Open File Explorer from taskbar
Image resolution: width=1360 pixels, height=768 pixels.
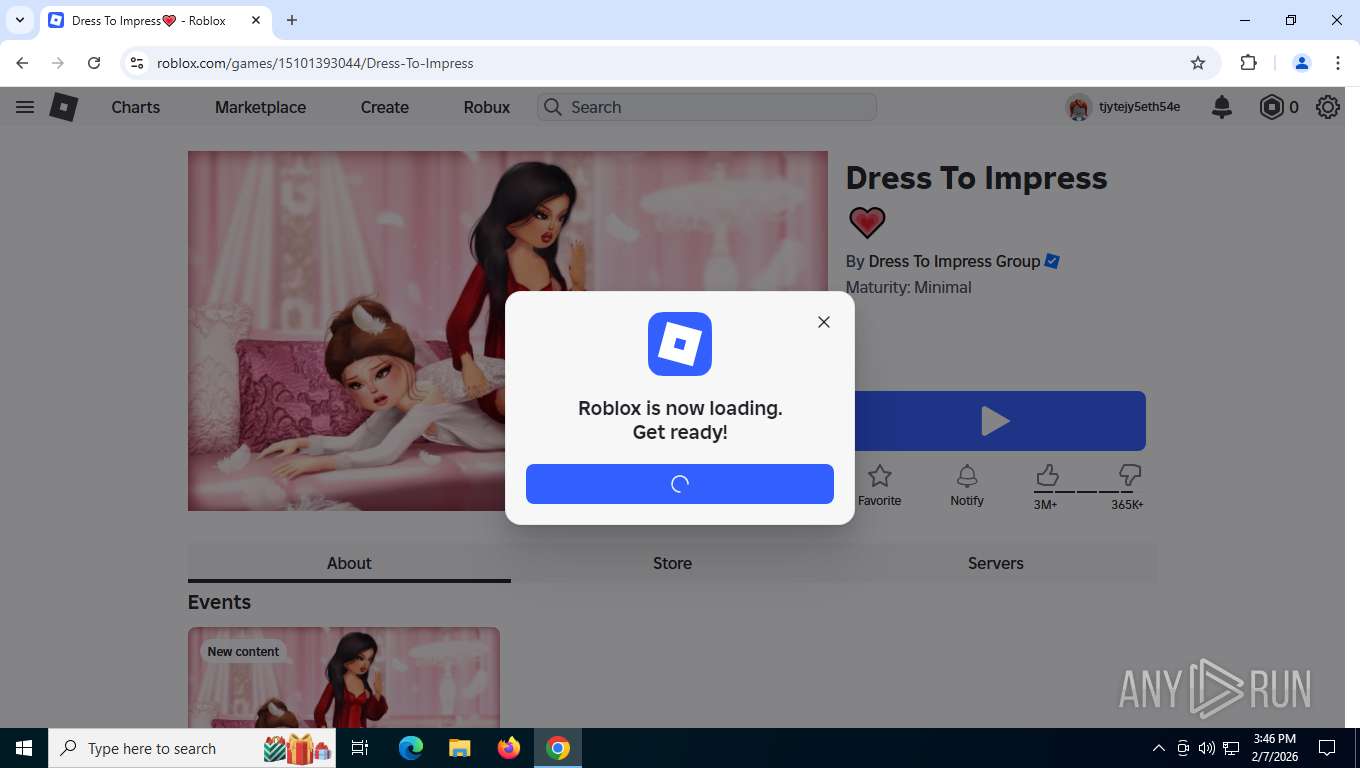coord(459,748)
